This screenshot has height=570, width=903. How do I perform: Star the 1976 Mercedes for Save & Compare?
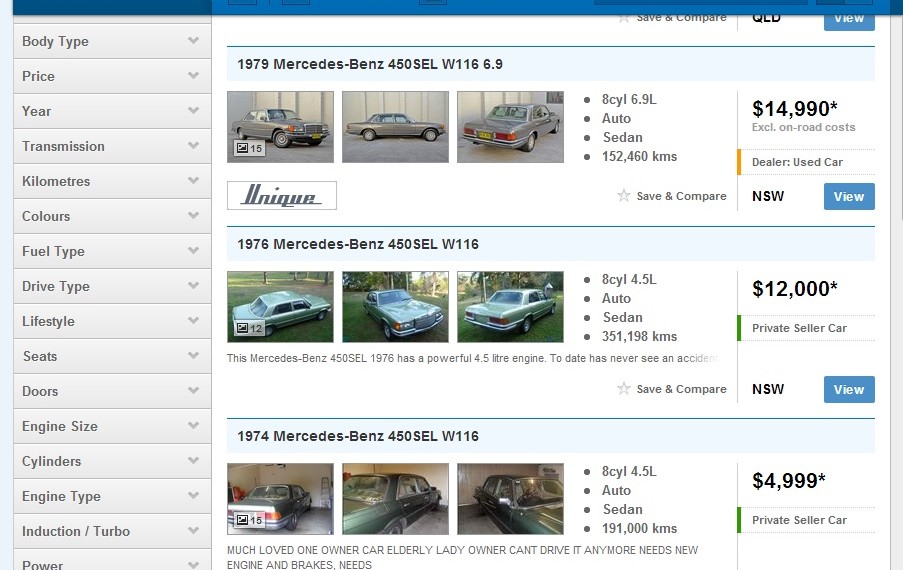(624, 389)
